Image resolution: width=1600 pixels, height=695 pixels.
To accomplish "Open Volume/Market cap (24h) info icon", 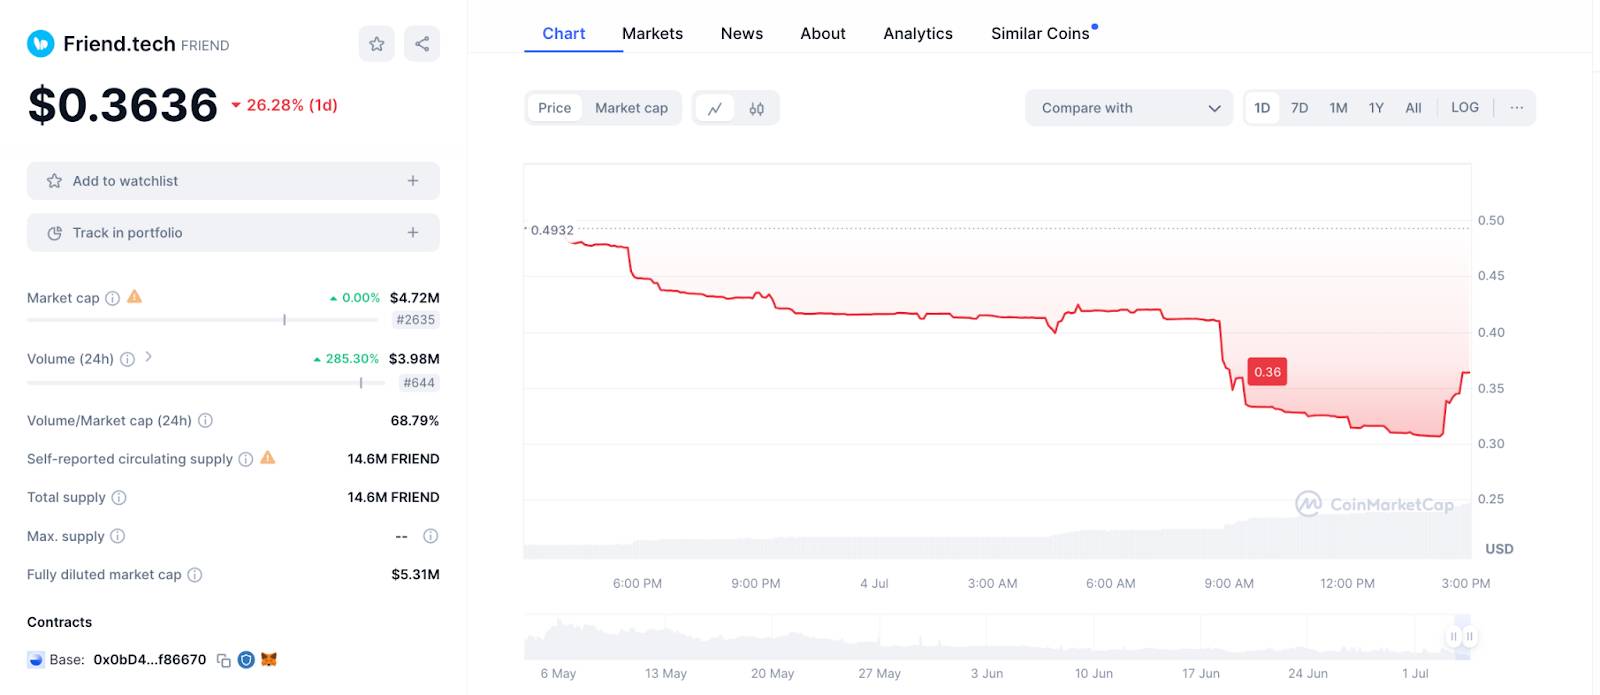I will click(205, 421).
